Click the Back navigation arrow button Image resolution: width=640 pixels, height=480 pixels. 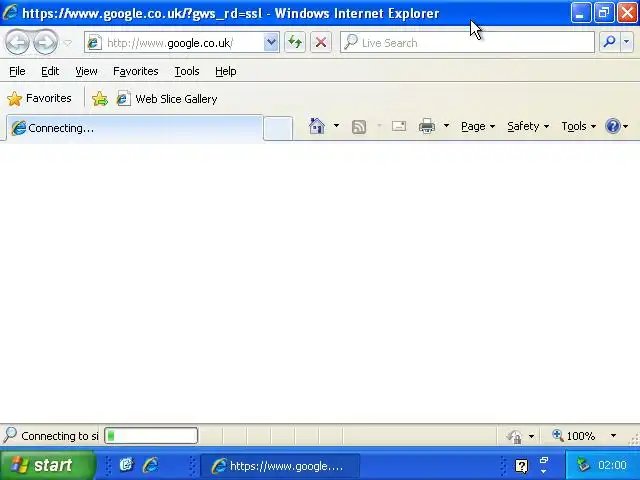click(x=17, y=42)
